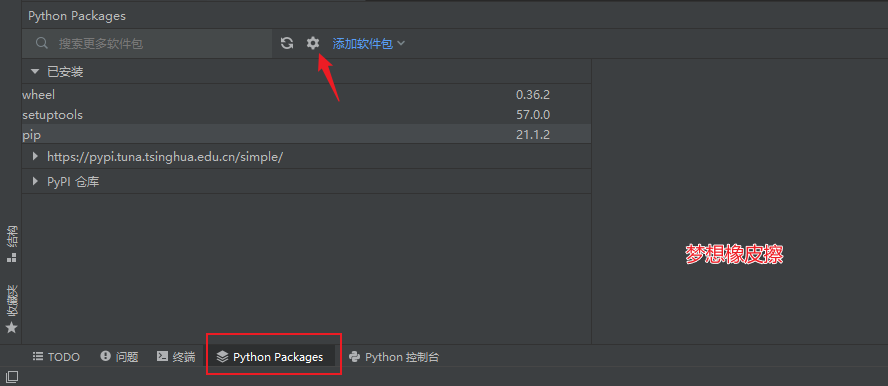The width and height of the screenshot is (888, 386).
Task: Click the Python Packages layers icon
Action: (x=223, y=357)
